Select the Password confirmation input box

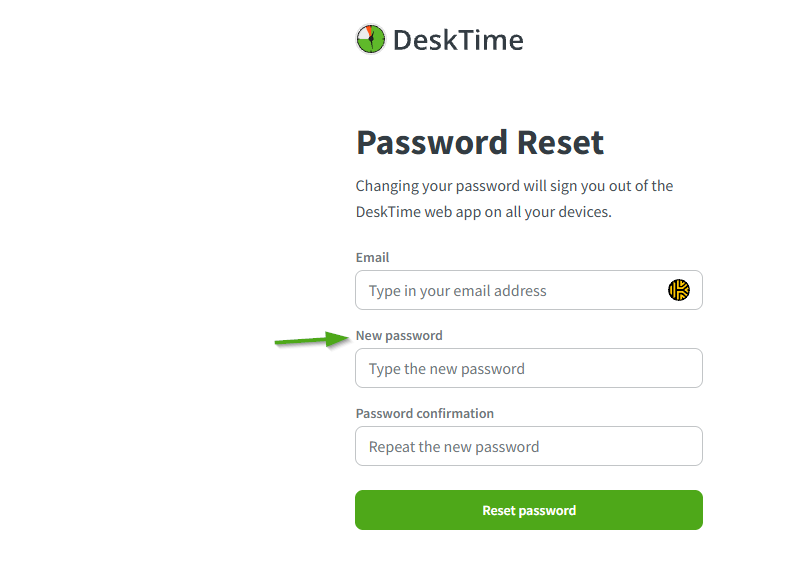point(528,446)
